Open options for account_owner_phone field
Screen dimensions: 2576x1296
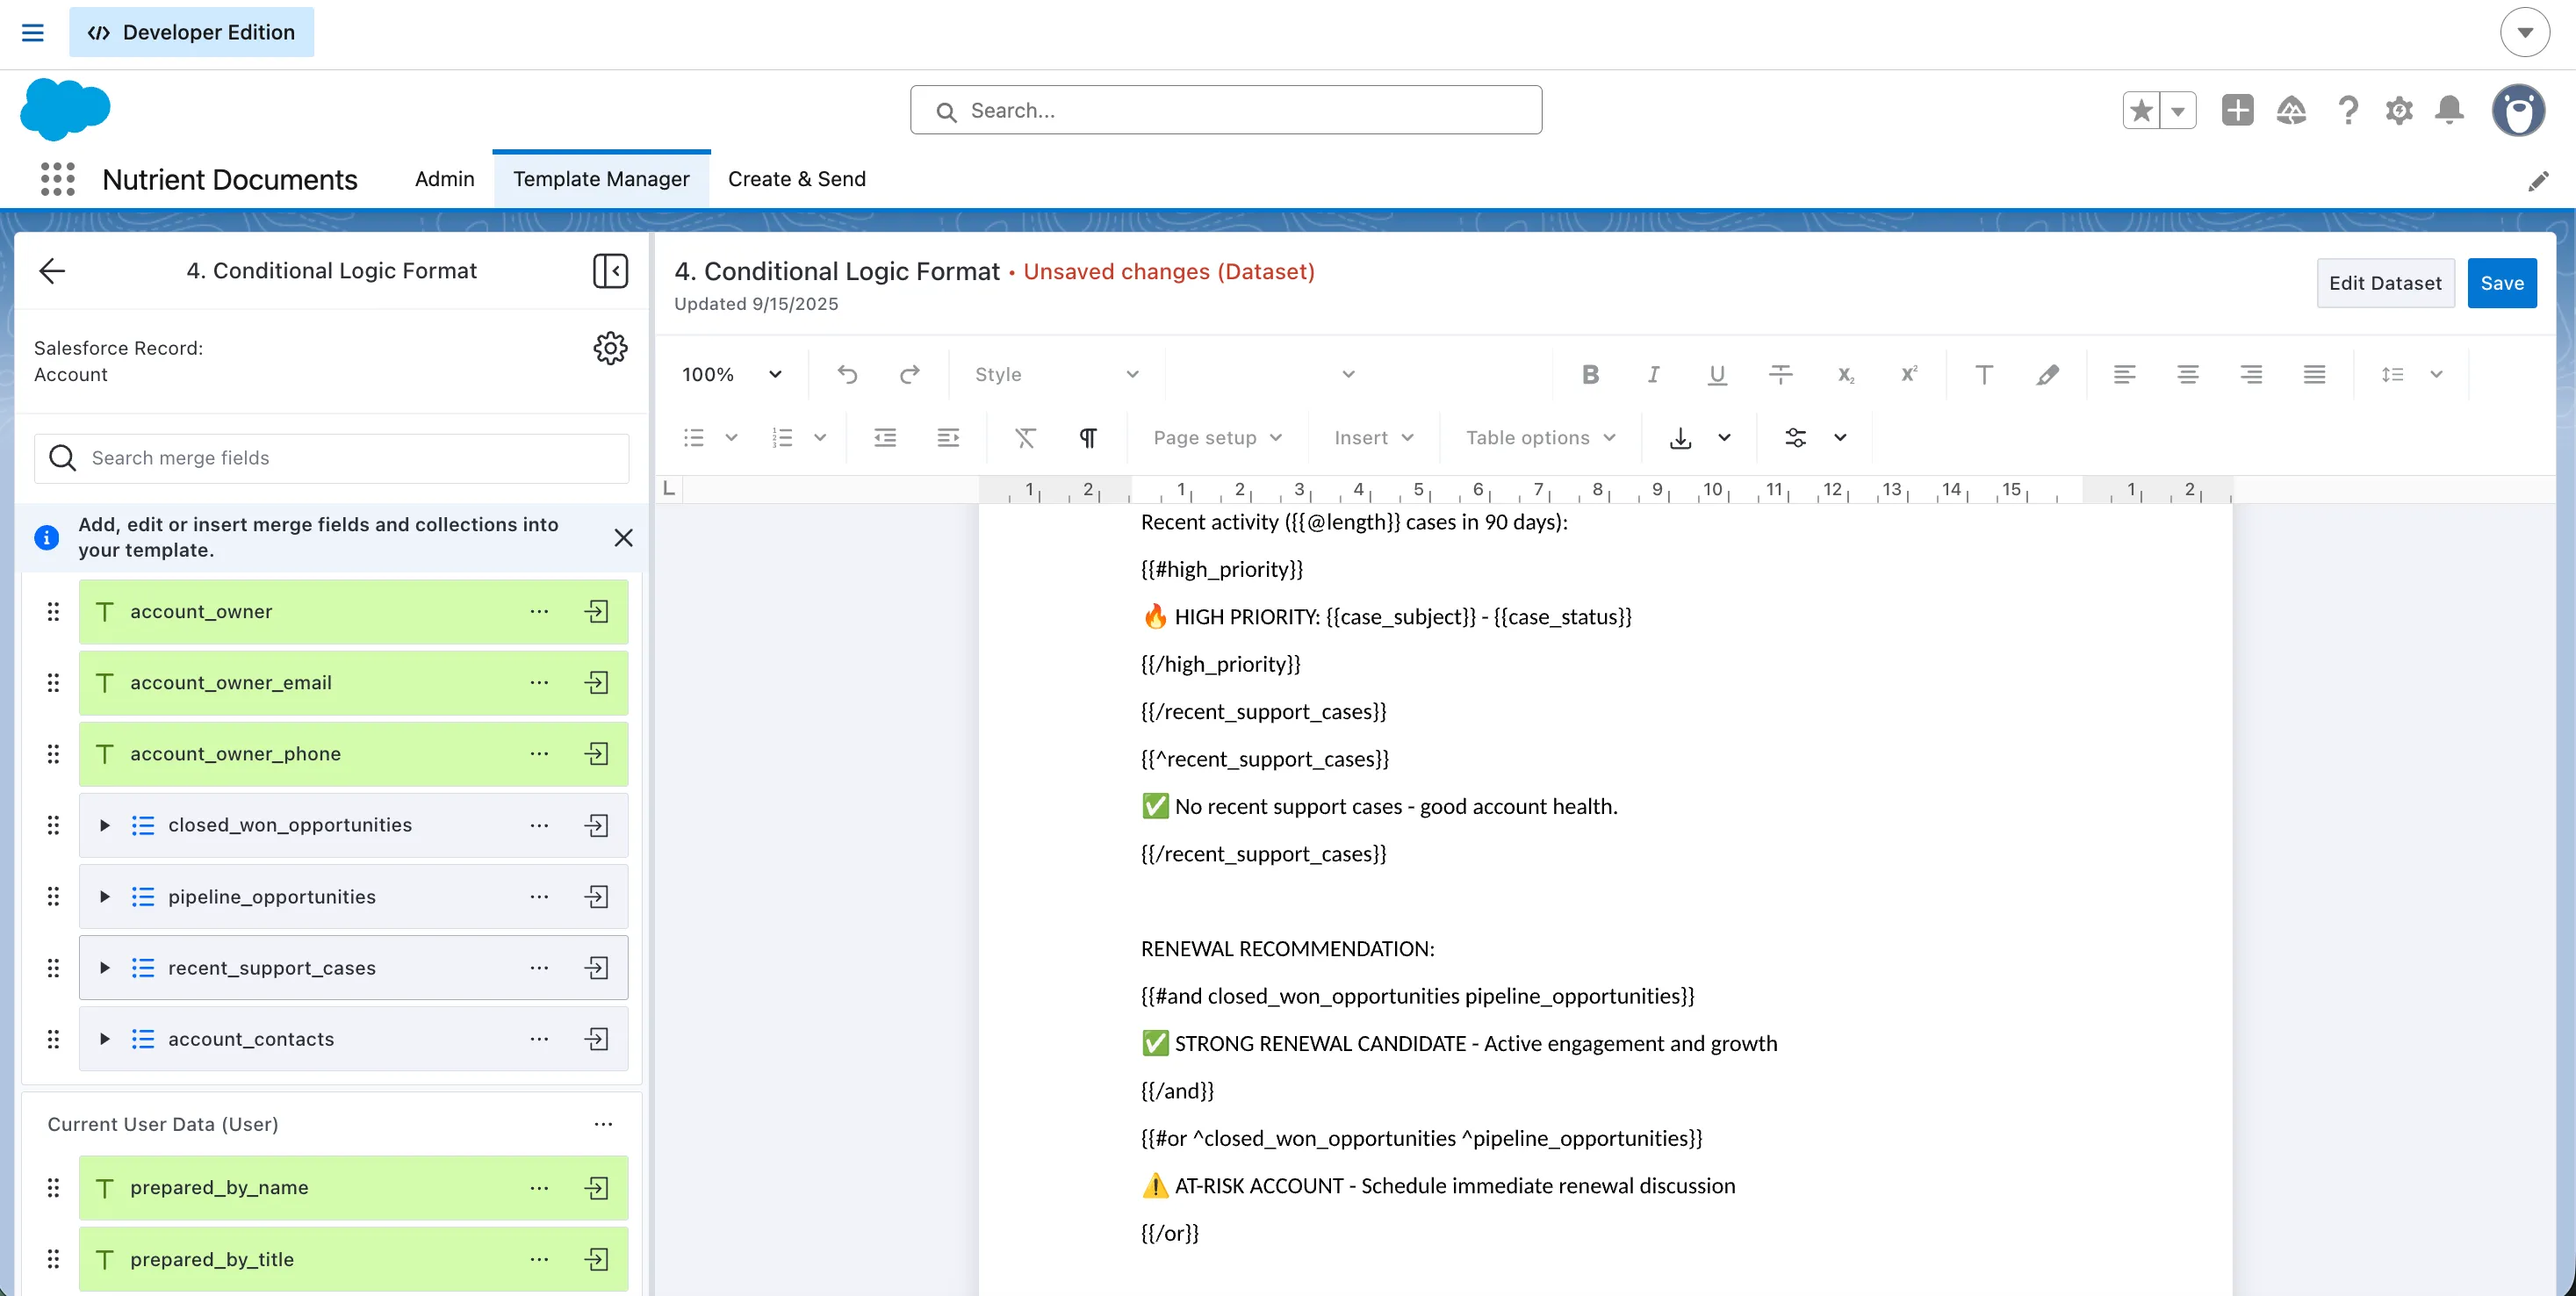(x=539, y=753)
